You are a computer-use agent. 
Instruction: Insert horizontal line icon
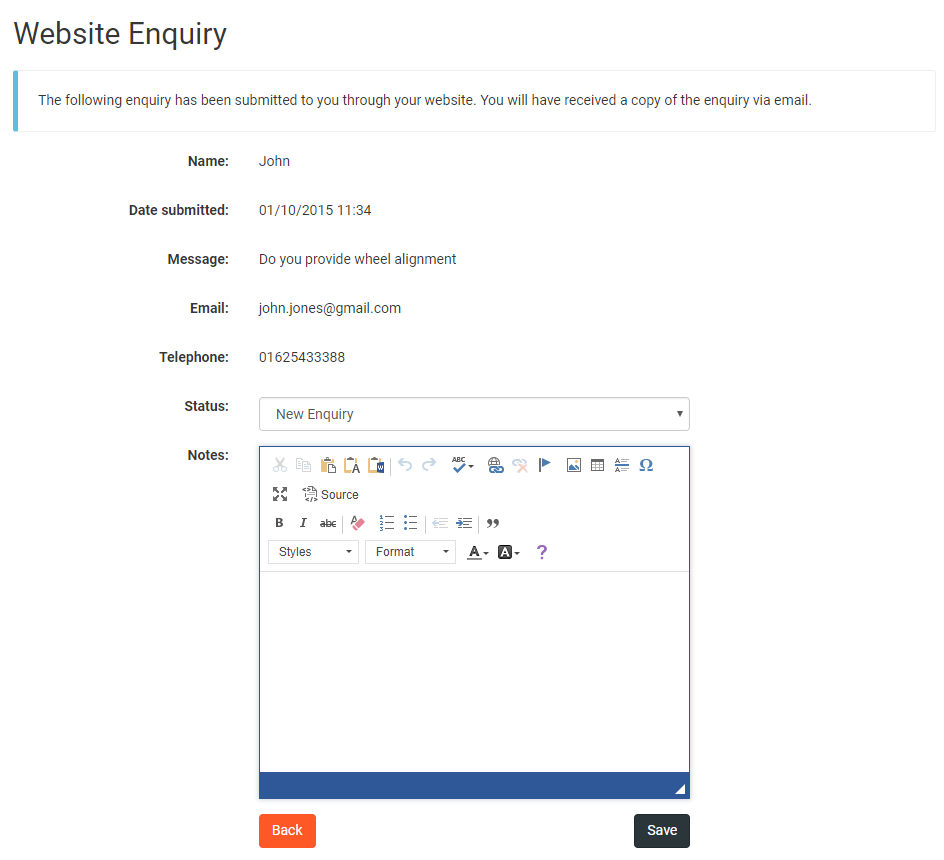pos(621,465)
